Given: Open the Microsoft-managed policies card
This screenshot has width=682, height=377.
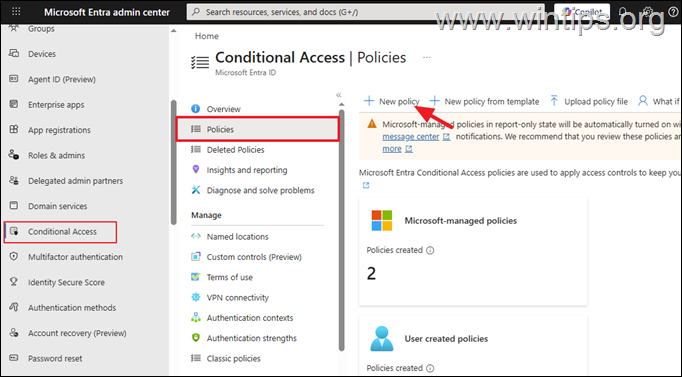Looking at the screenshot, I should point(473,252).
